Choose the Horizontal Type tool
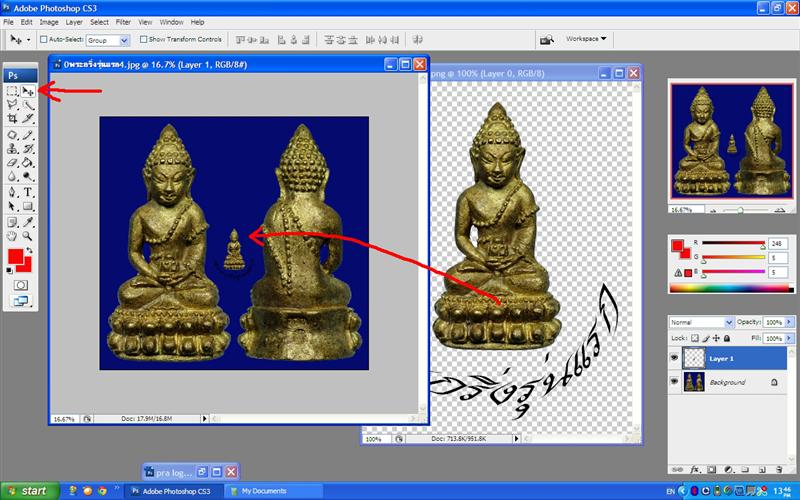This screenshot has height=500, width=800. tap(28, 192)
